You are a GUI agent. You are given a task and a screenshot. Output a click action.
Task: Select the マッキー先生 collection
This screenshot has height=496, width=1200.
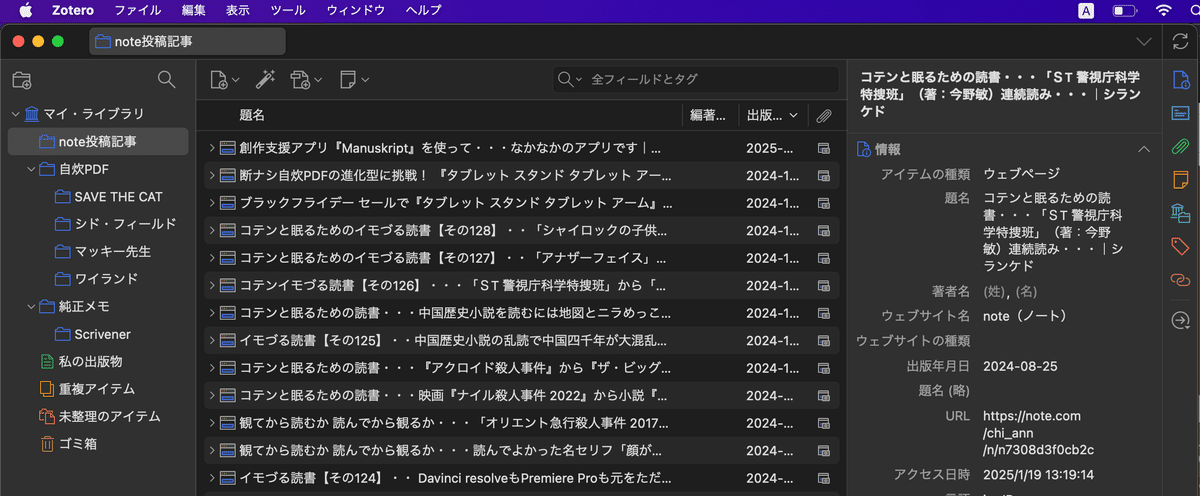tap(105, 251)
